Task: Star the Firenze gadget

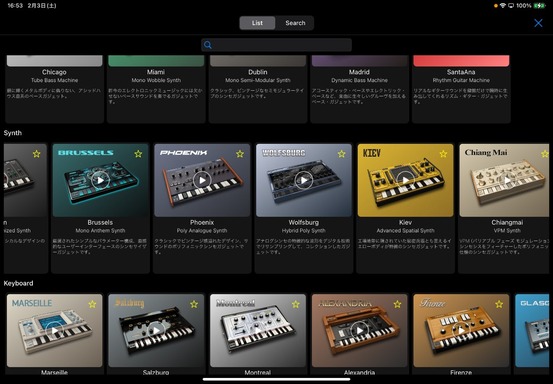Action: [499, 304]
